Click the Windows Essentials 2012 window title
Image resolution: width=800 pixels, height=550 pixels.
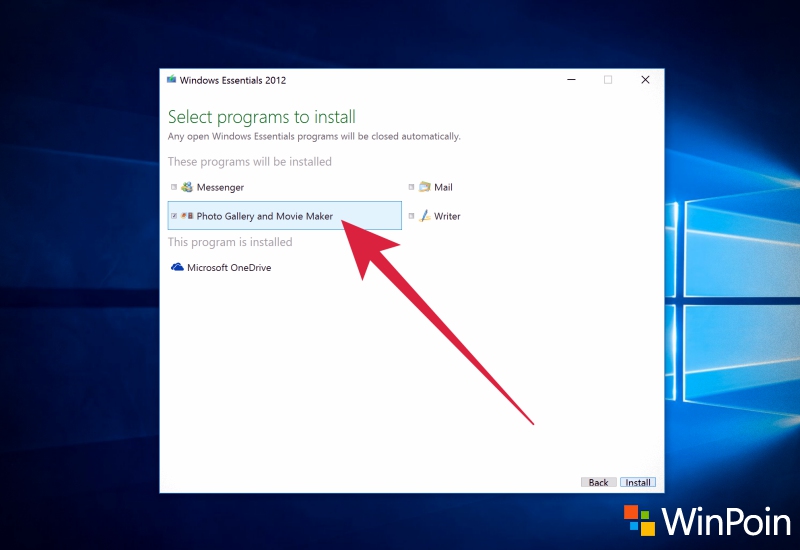pyautogui.click(x=233, y=80)
